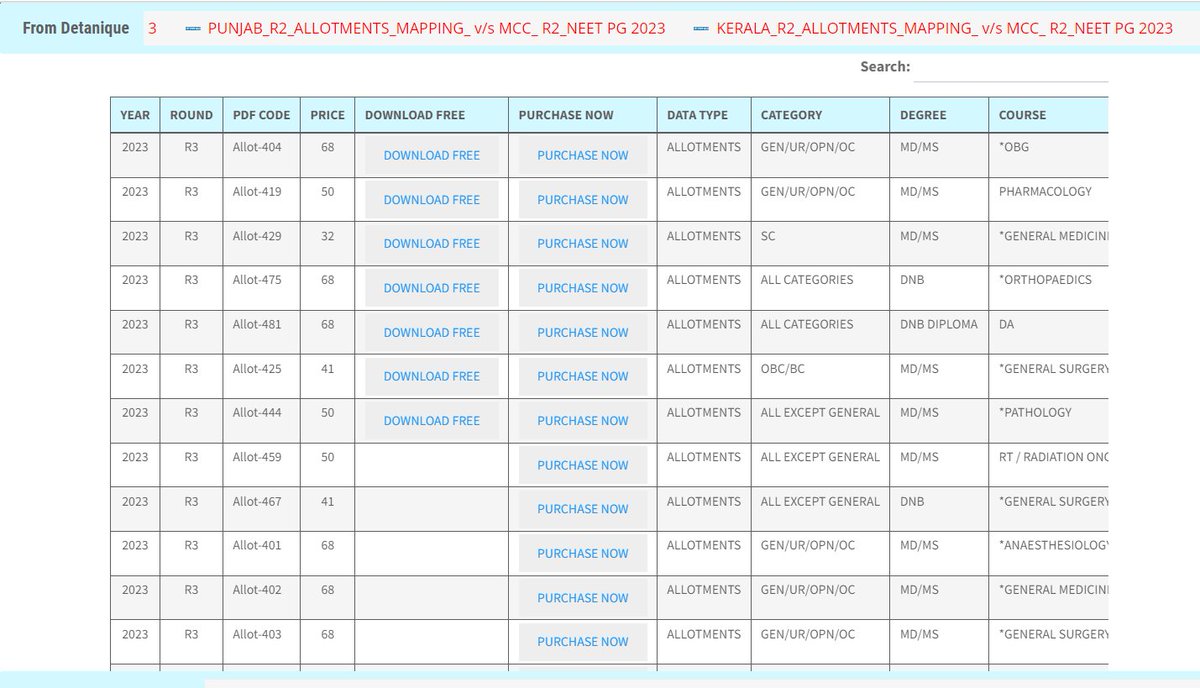
Task: Purchase the Allot-425 PDF now
Action: tap(583, 376)
